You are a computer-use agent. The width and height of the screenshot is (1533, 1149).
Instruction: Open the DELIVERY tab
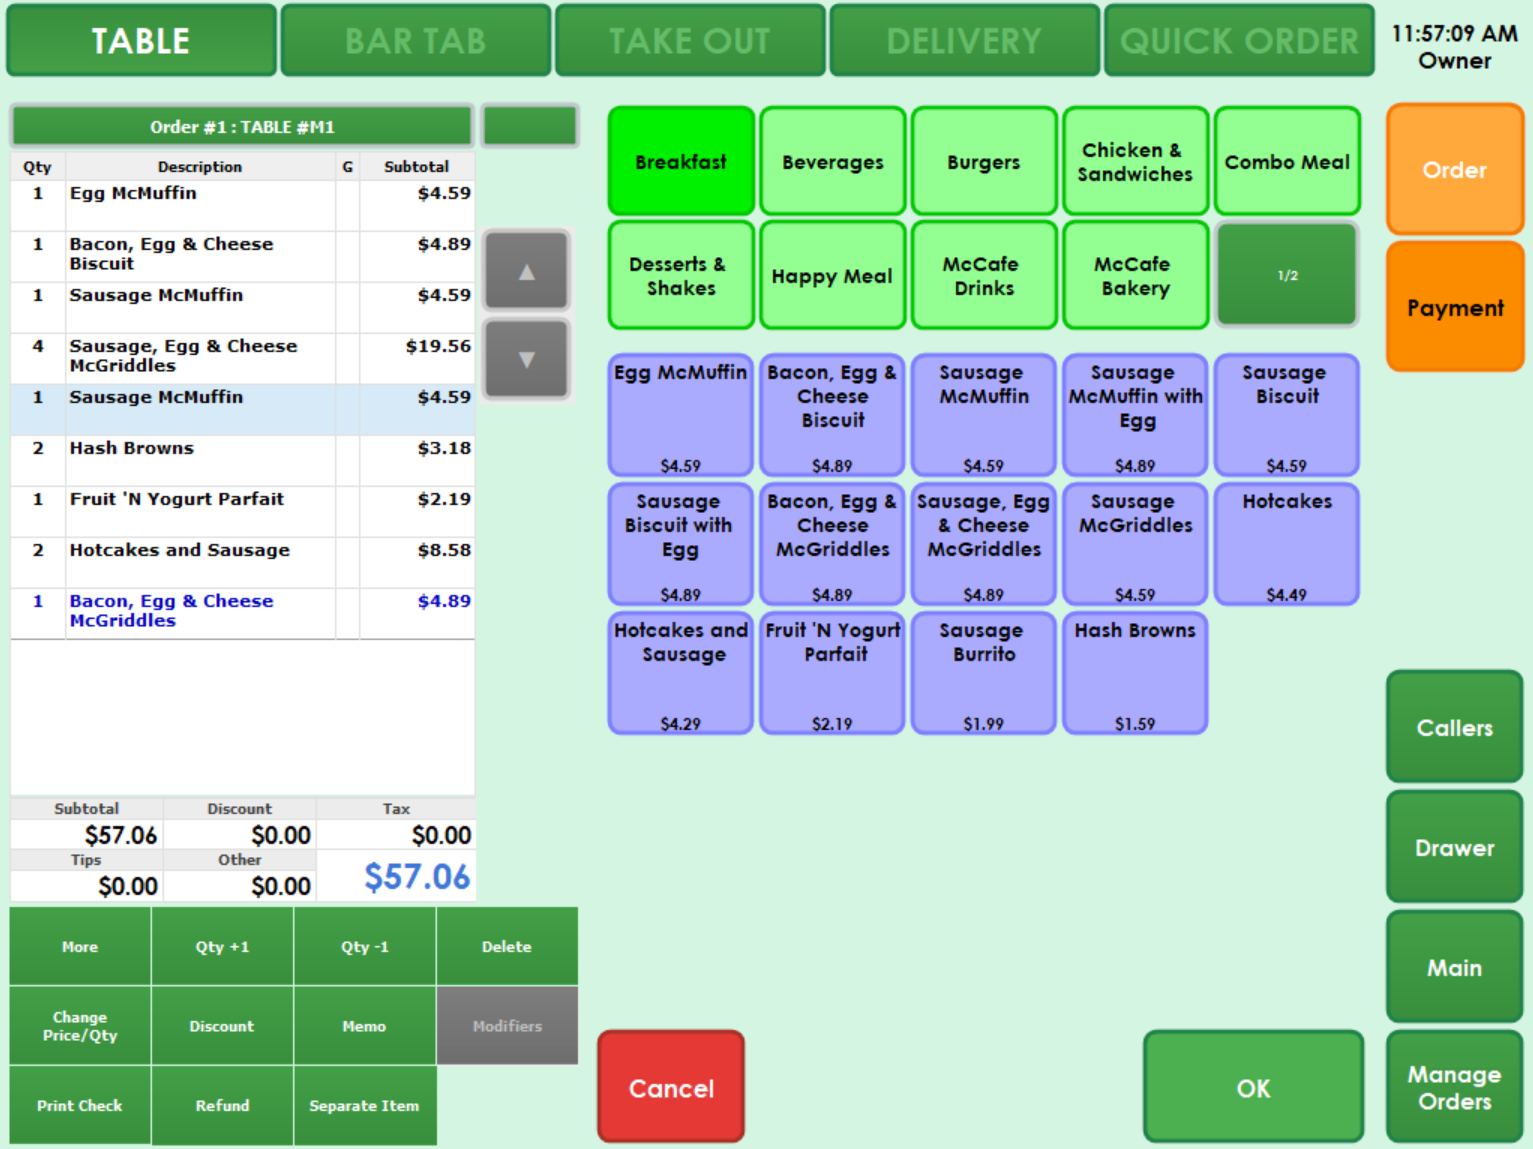[964, 41]
